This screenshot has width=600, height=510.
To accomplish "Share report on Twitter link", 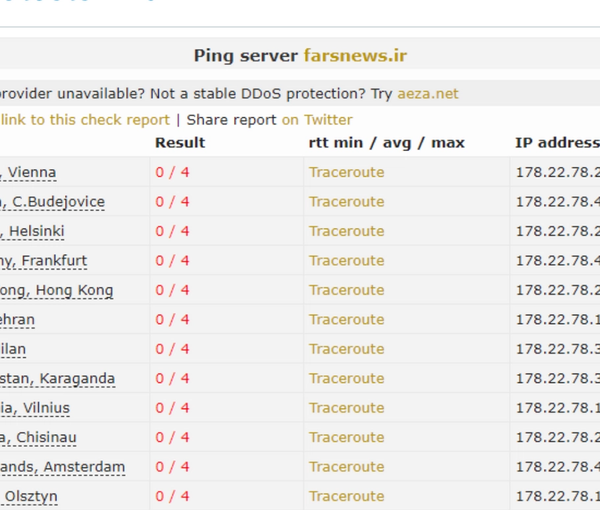I will (317, 120).
